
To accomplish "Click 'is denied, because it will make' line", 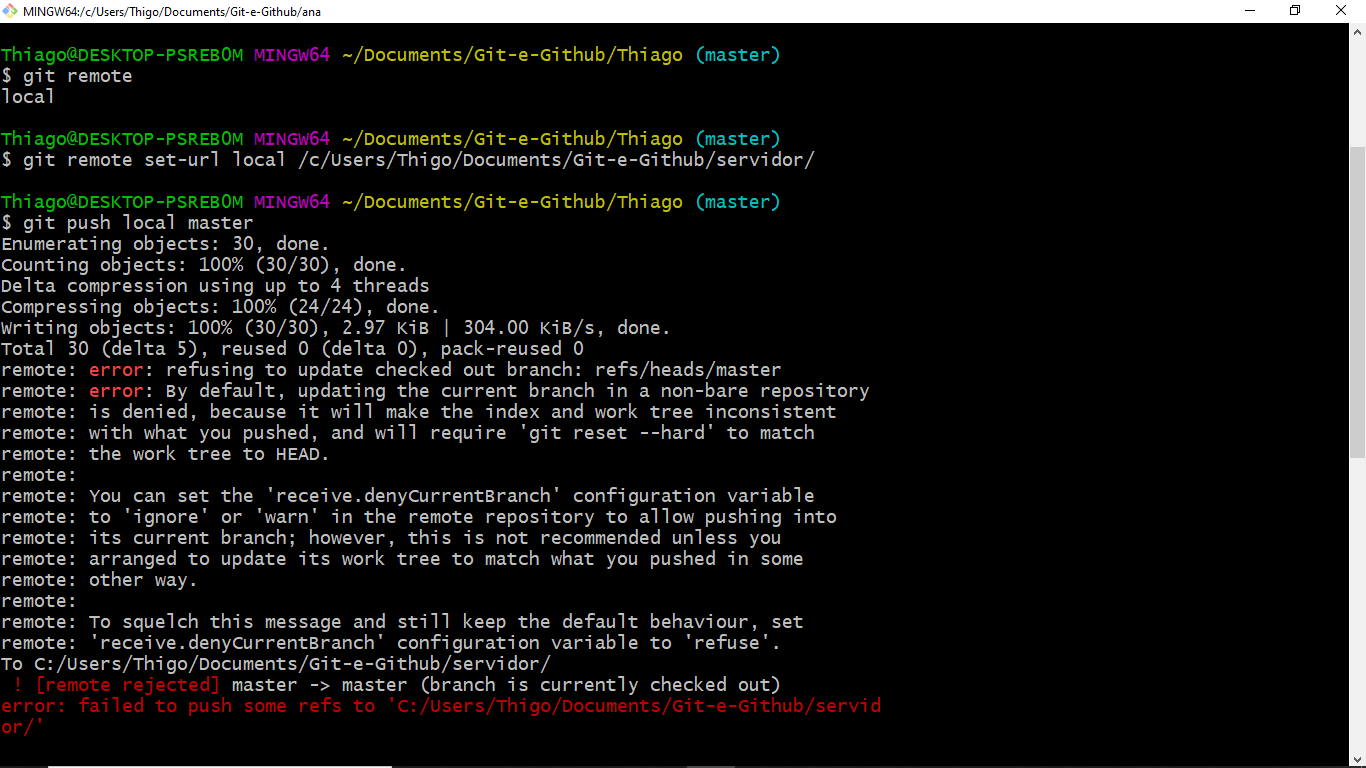I will coord(419,412).
